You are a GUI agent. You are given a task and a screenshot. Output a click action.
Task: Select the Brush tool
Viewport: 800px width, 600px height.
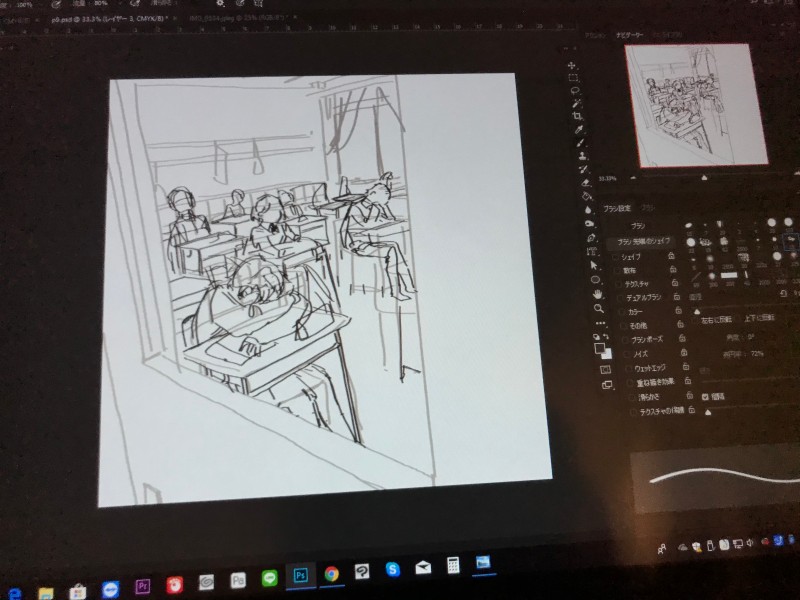581,143
